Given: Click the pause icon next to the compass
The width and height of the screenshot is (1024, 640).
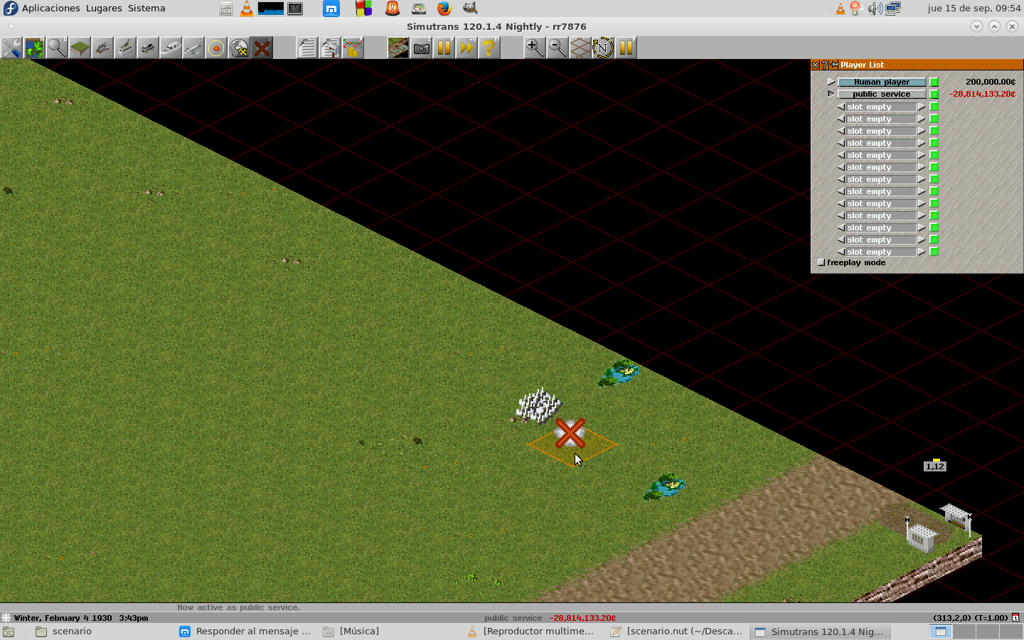Looking at the screenshot, I should pos(626,48).
